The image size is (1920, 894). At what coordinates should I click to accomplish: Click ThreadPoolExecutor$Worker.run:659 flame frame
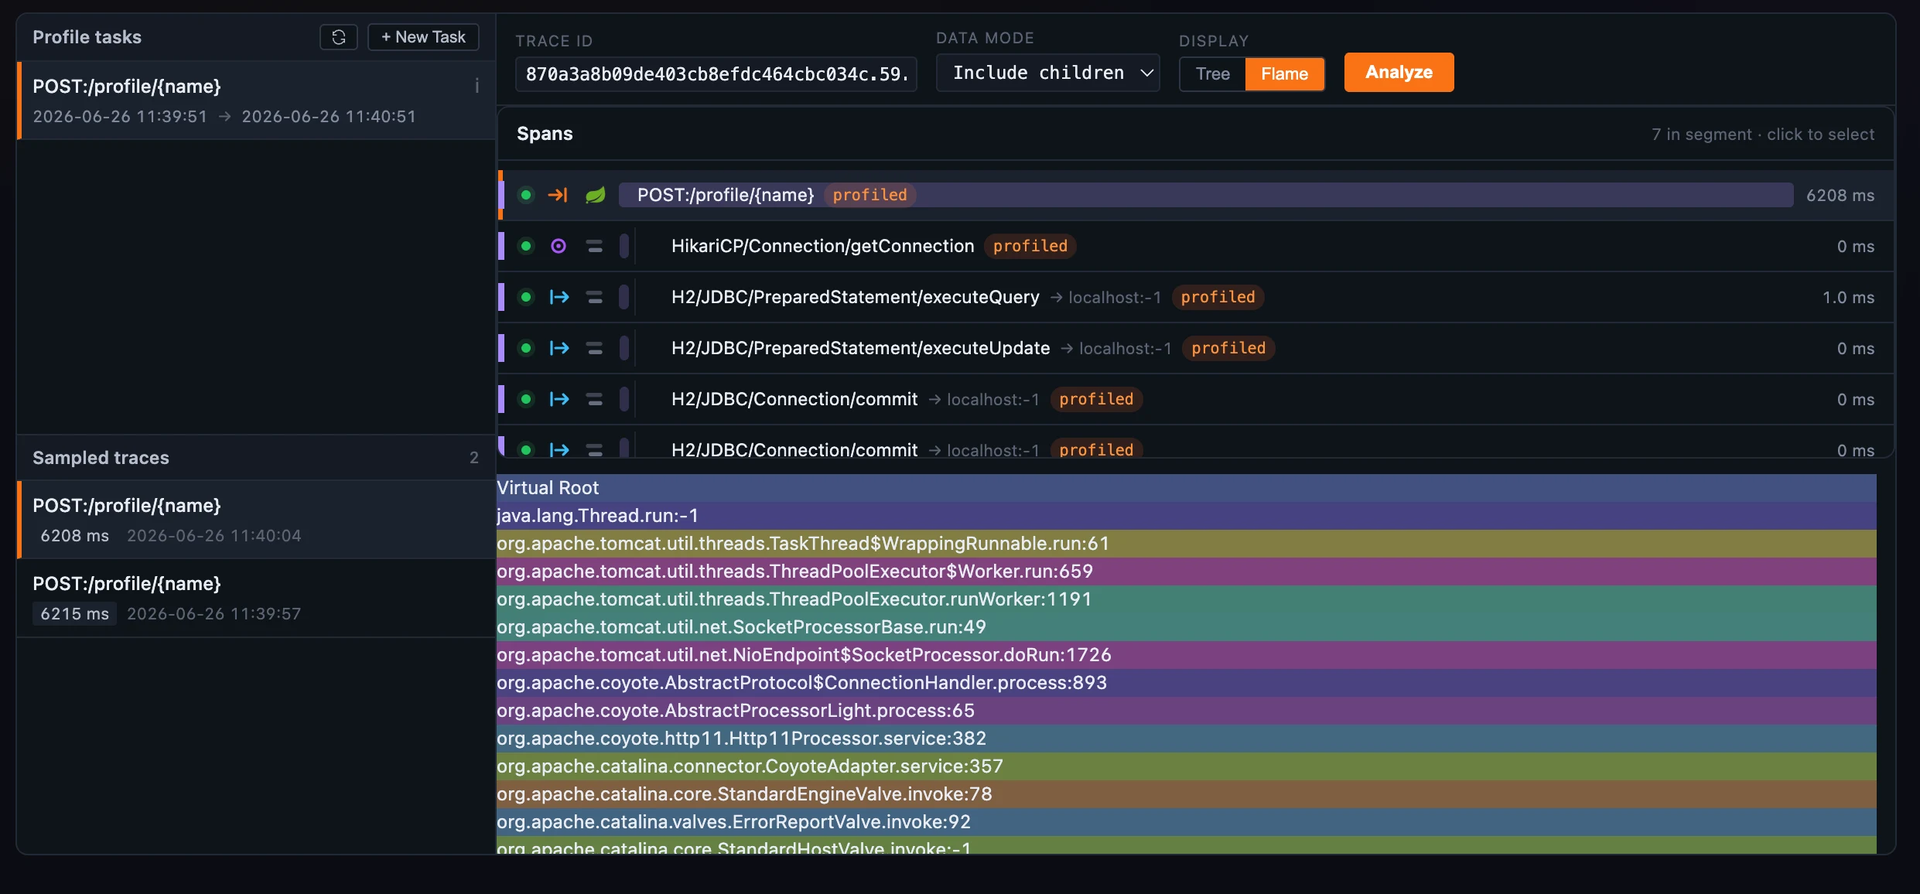pyautogui.click(x=1186, y=572)
